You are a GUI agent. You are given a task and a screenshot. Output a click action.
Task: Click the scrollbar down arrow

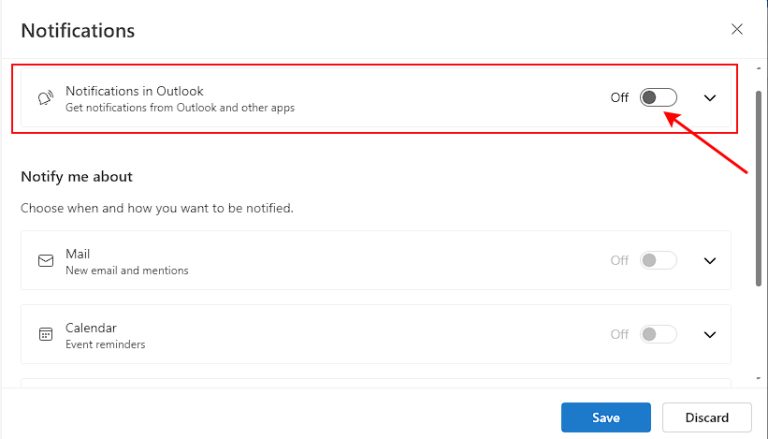pos(759,378)
